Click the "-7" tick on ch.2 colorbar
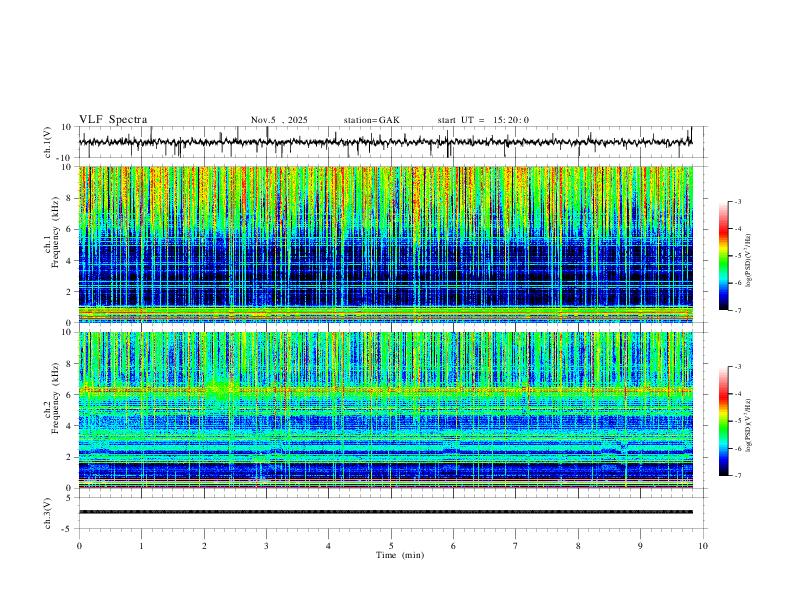 tap(737, 476)
